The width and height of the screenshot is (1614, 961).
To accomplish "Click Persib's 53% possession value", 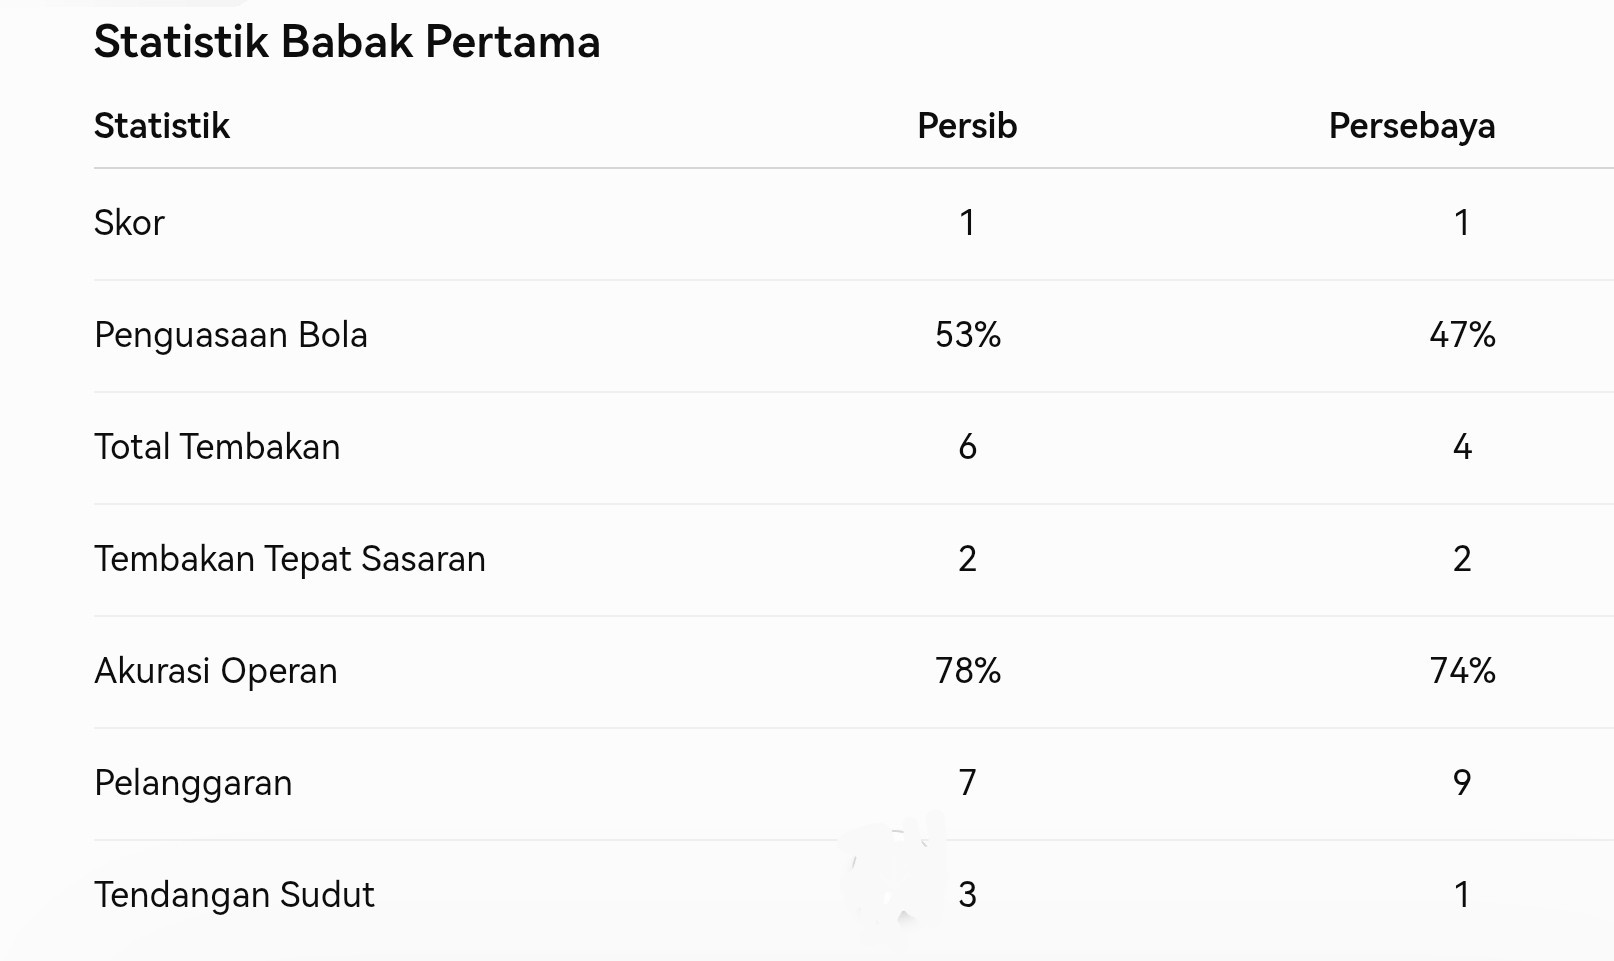I will pyautogui.click(x=968, y=334).
